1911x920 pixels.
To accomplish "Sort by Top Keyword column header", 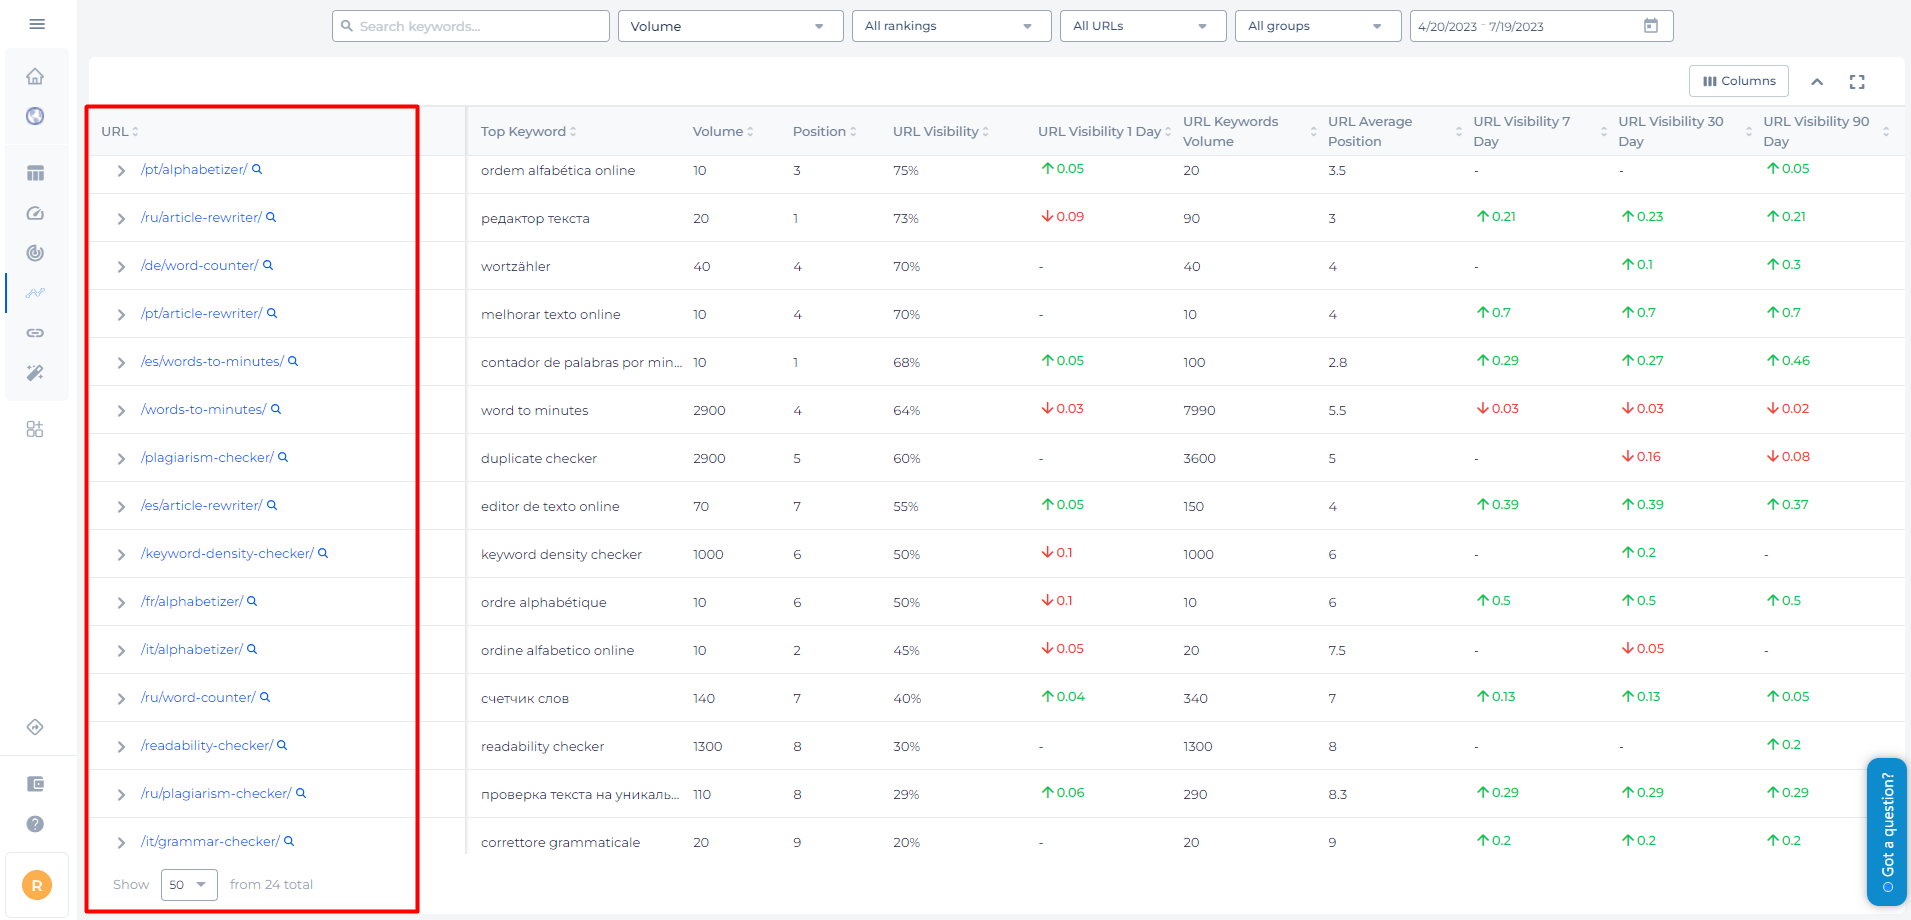I will pos(528,131).
